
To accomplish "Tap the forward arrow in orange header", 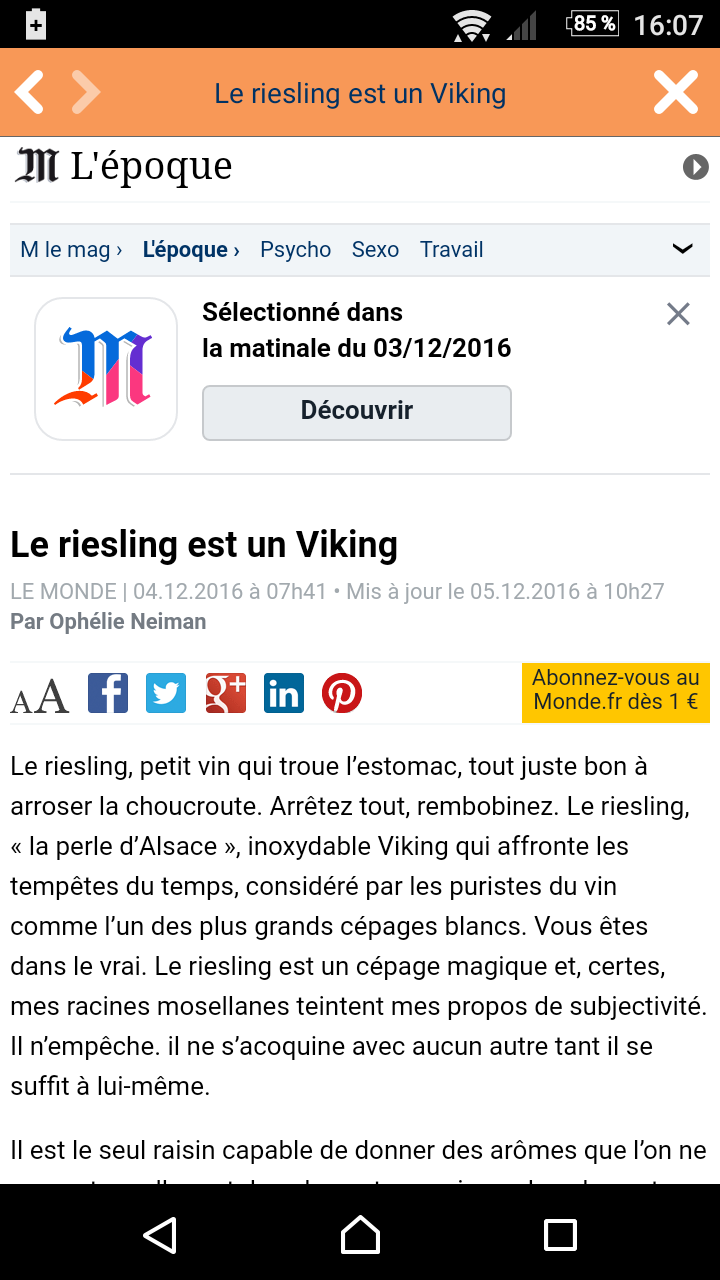I will [86, 93].
